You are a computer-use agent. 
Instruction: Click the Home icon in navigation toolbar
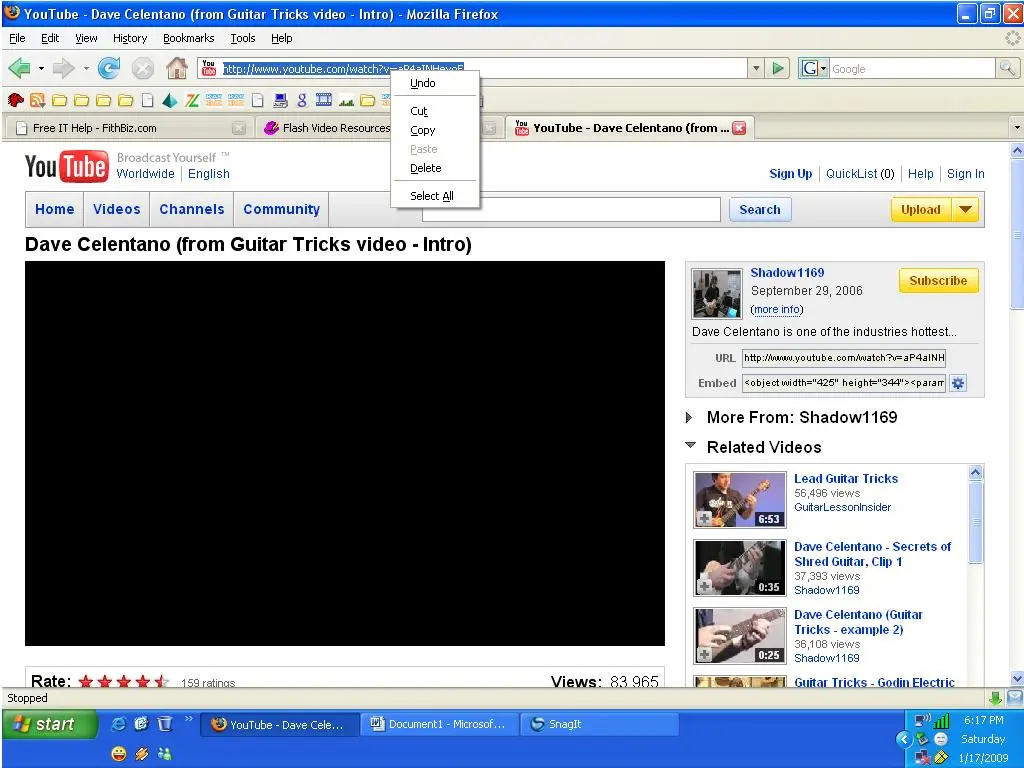tap(177, 69)
